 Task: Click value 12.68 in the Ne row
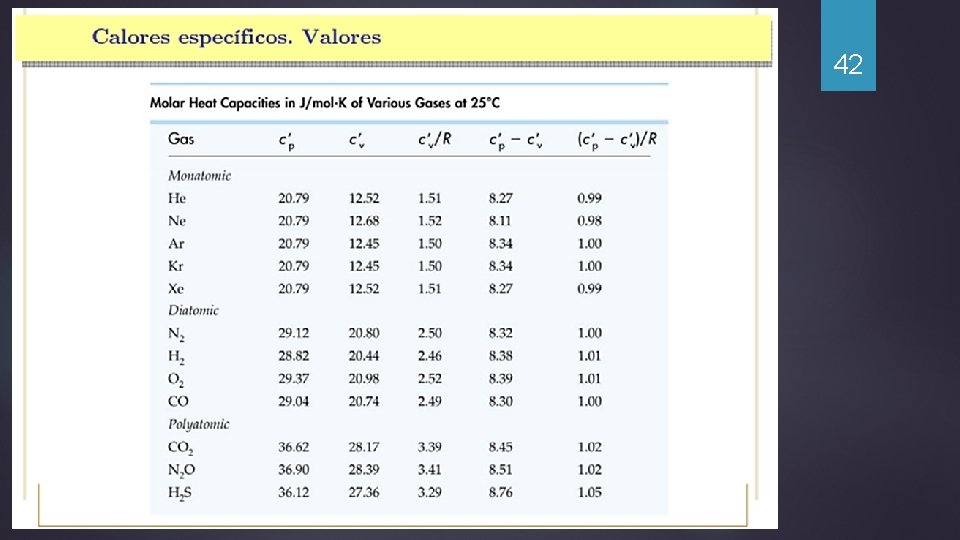[x=364, y=221]
